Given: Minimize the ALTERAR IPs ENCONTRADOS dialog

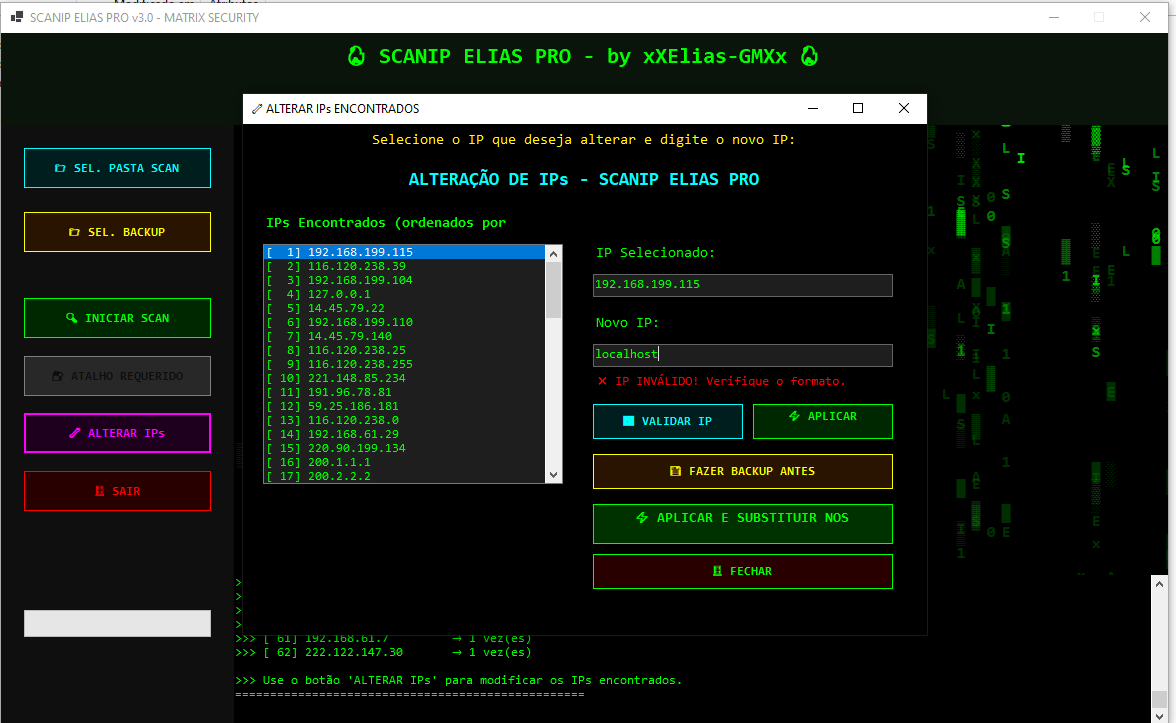Looking at the screenshot, I should (x=812, y=108).
